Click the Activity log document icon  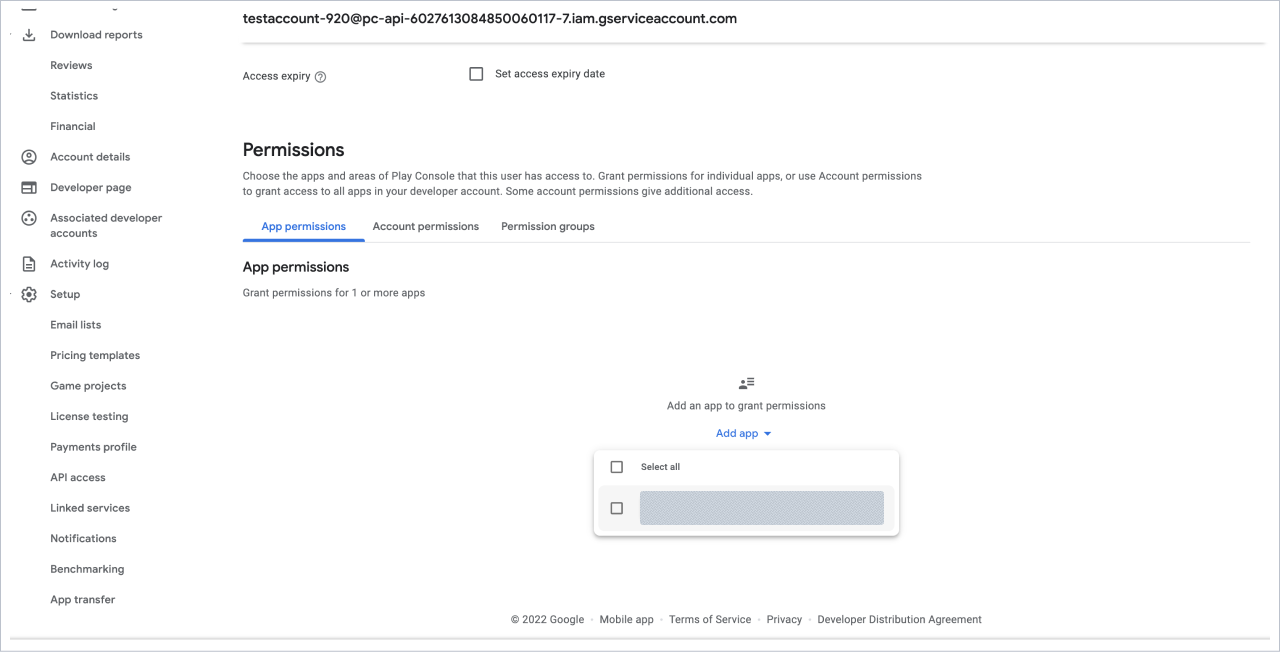29,264
